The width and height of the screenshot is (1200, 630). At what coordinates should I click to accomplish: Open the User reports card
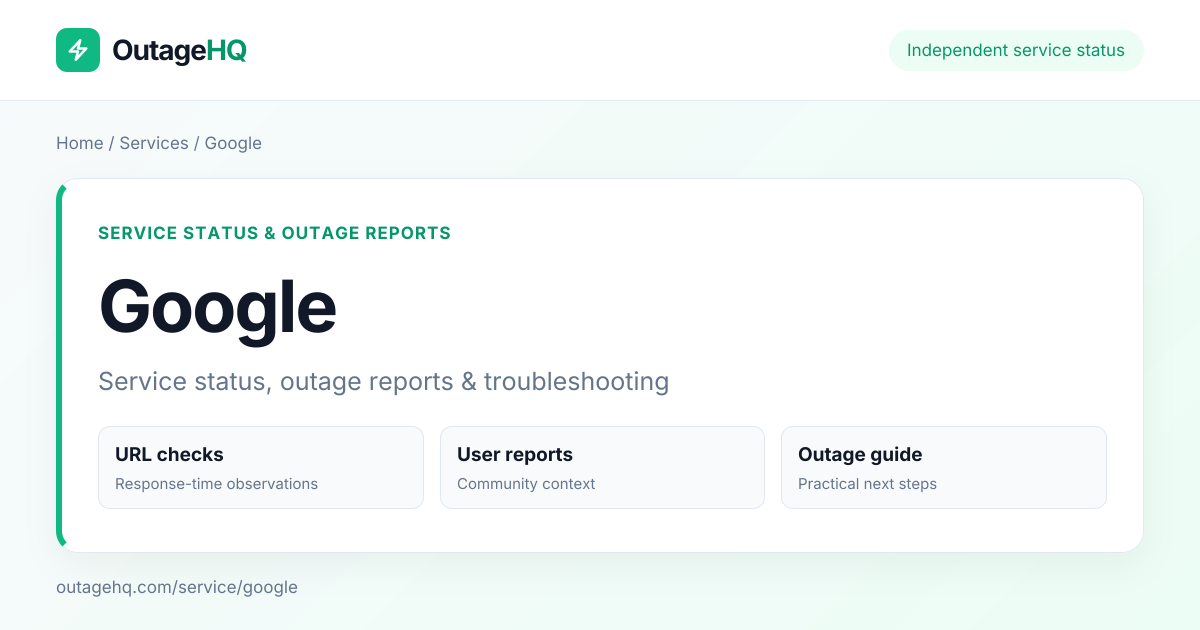point(602,468)
